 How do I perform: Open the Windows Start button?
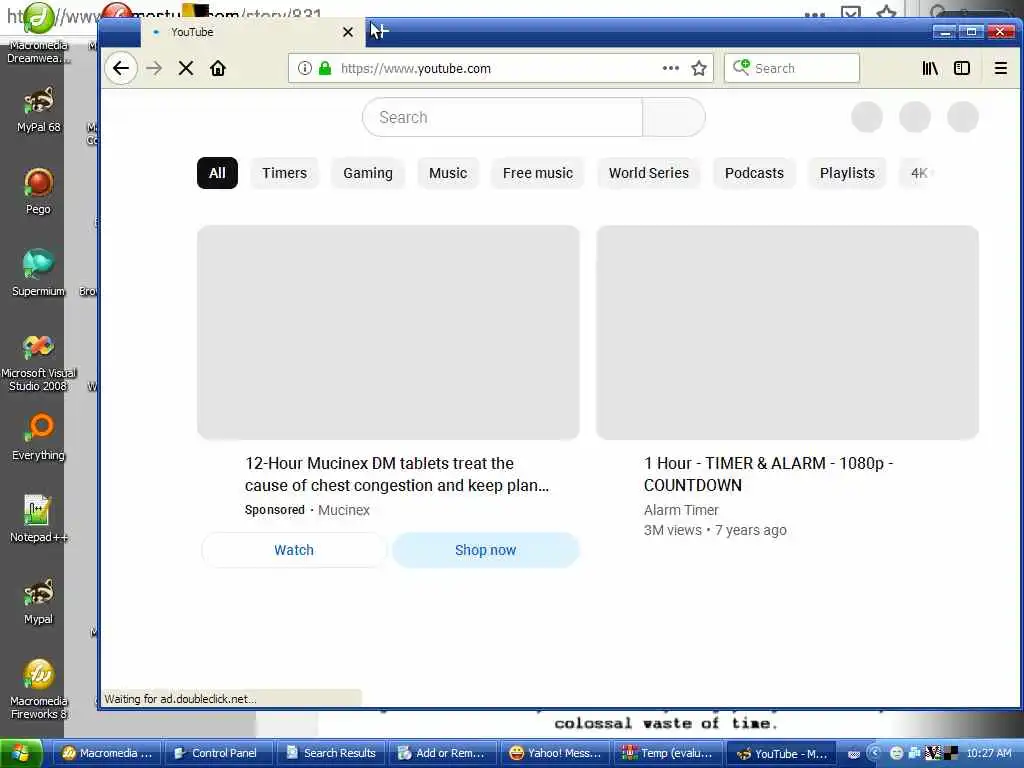pos(21,753)
